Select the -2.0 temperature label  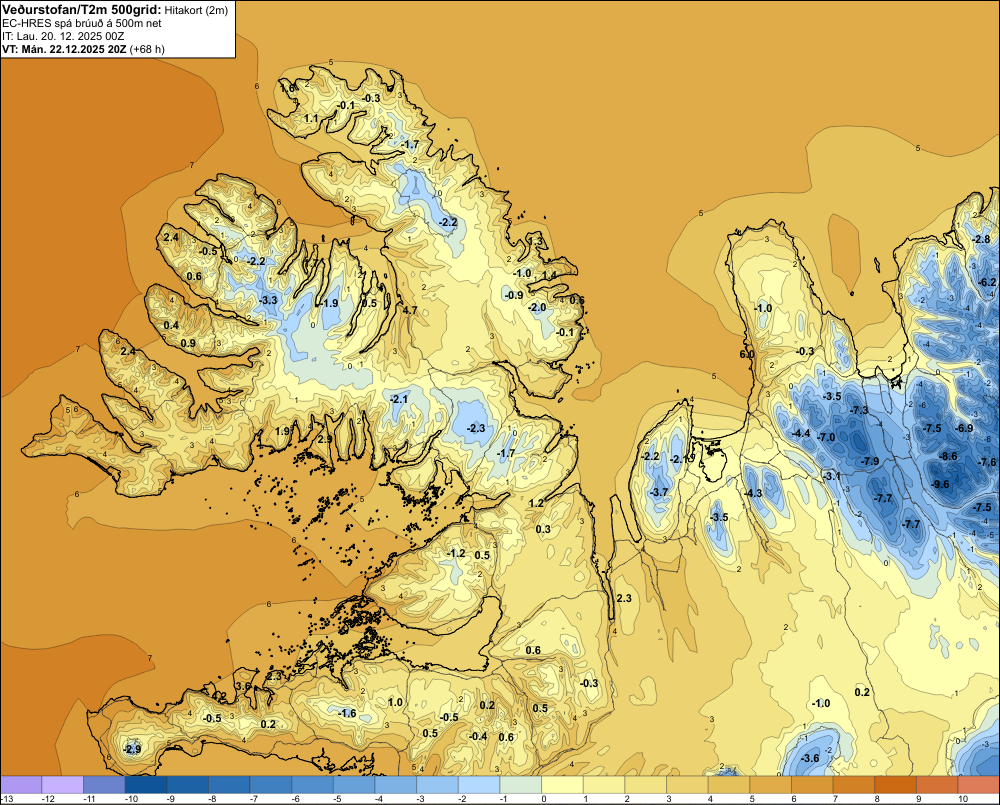coord(537,307)
